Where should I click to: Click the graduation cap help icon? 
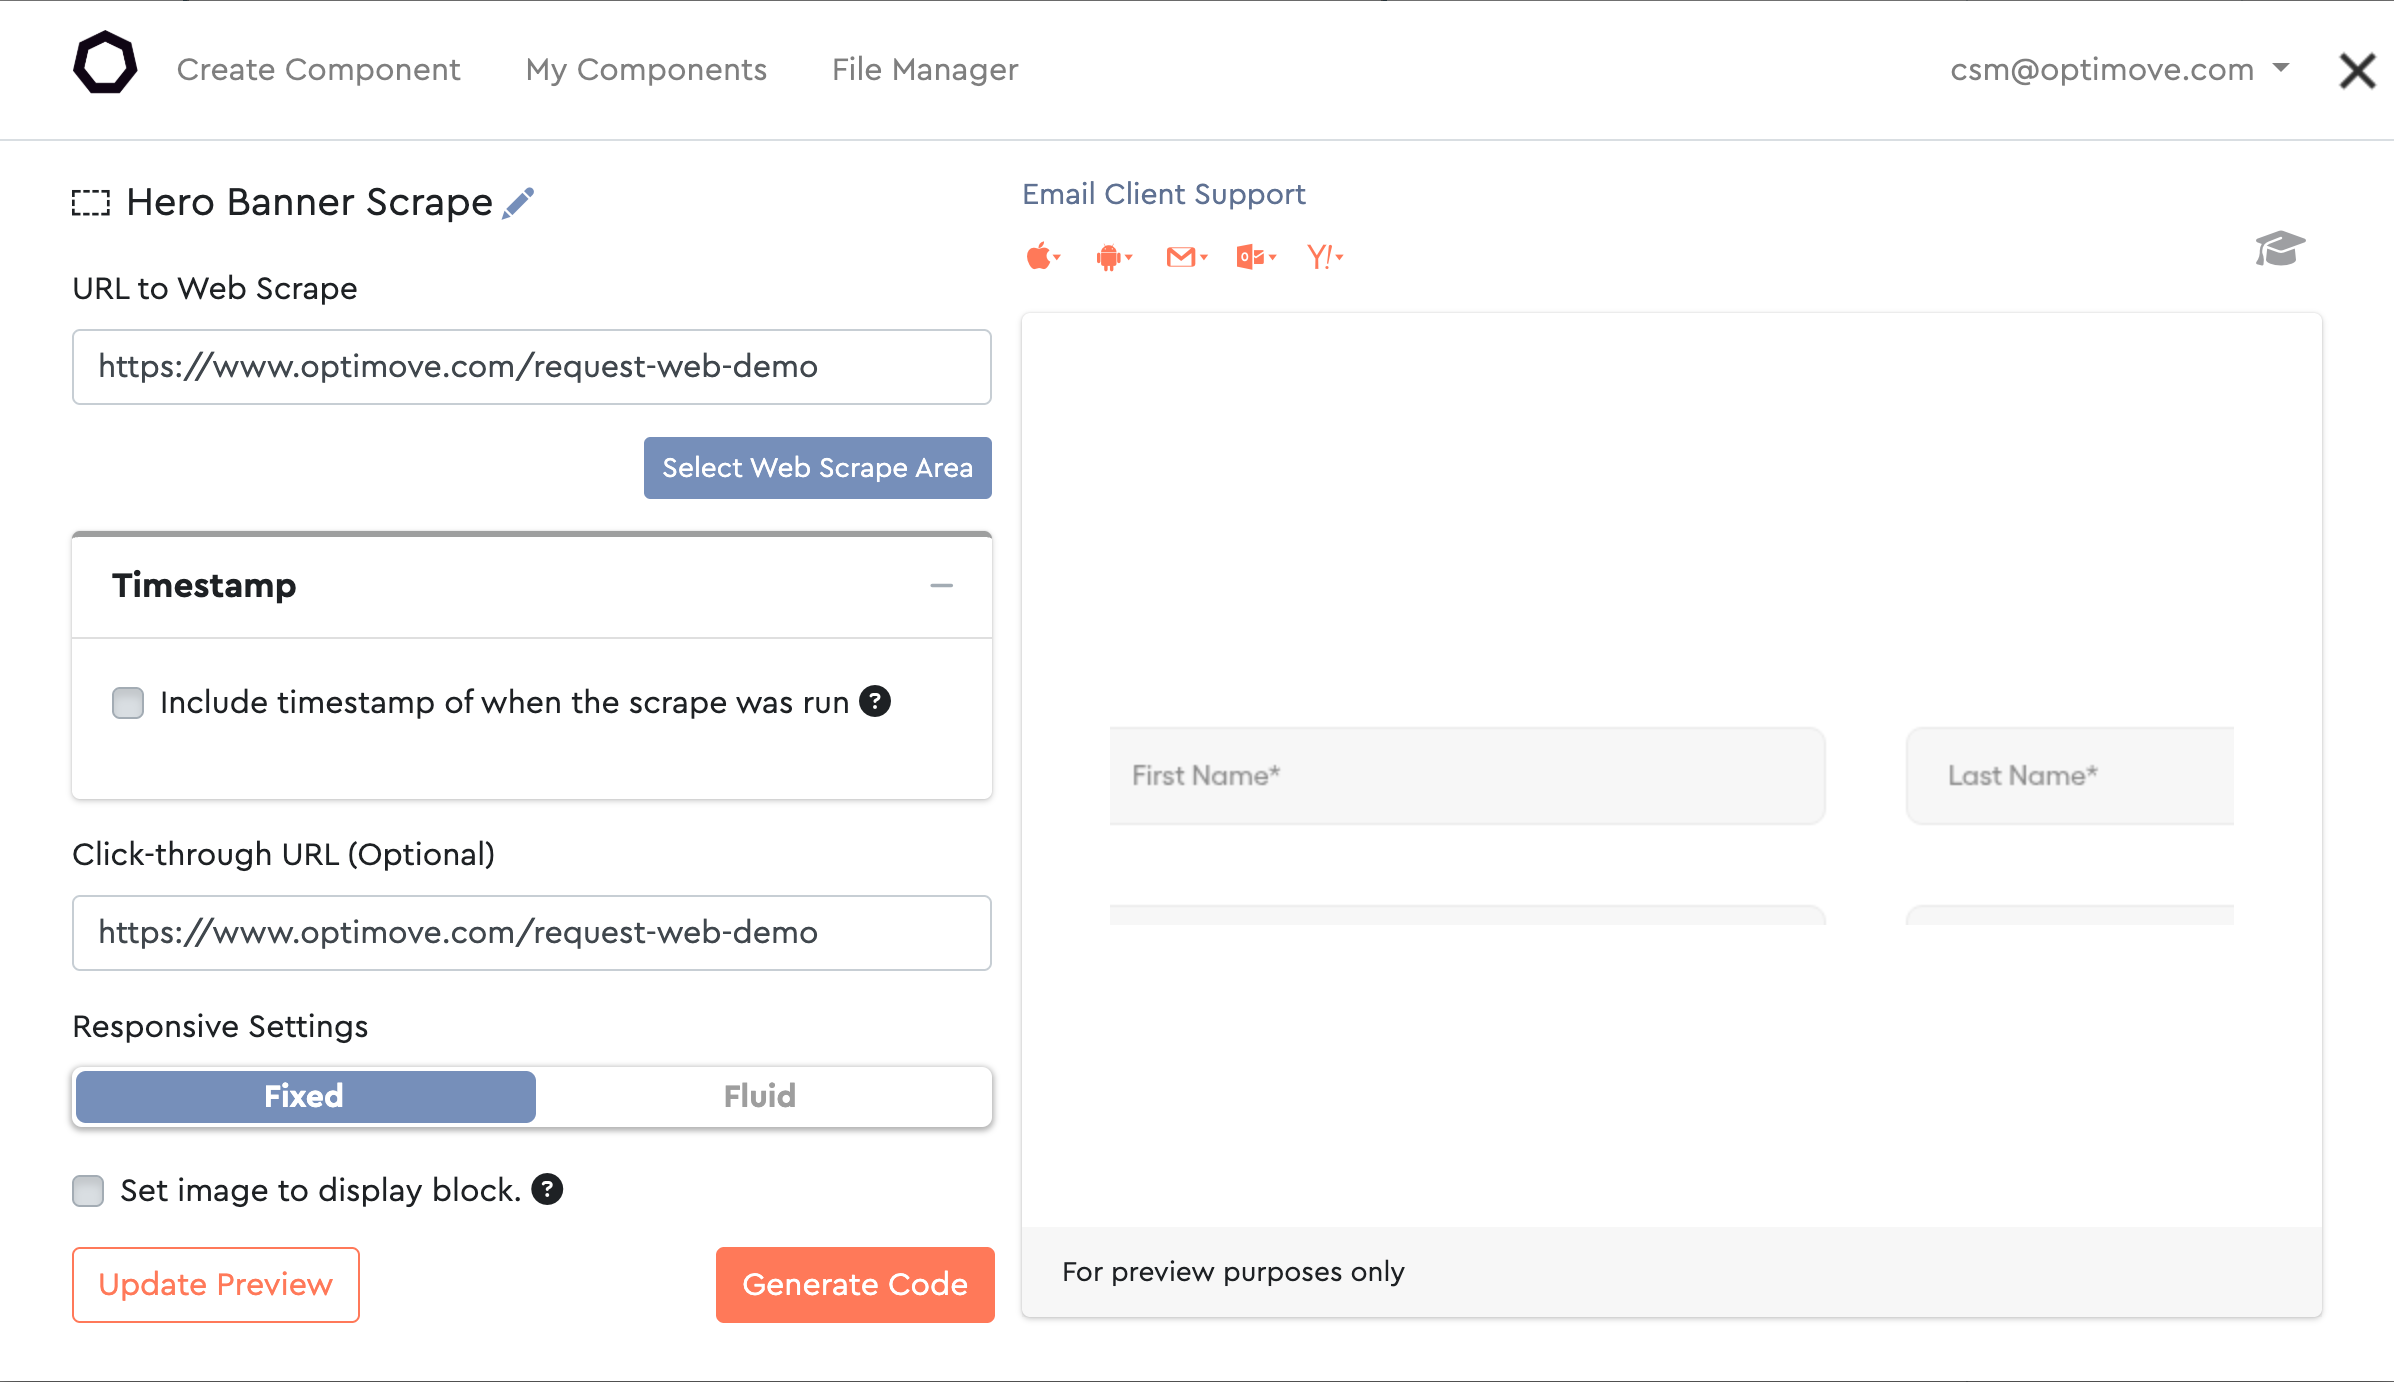click(2280, 248)
